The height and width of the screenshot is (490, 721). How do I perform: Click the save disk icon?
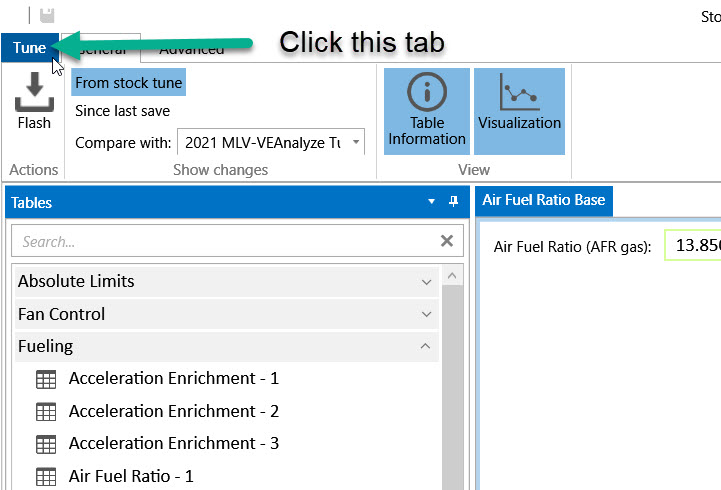47,15
